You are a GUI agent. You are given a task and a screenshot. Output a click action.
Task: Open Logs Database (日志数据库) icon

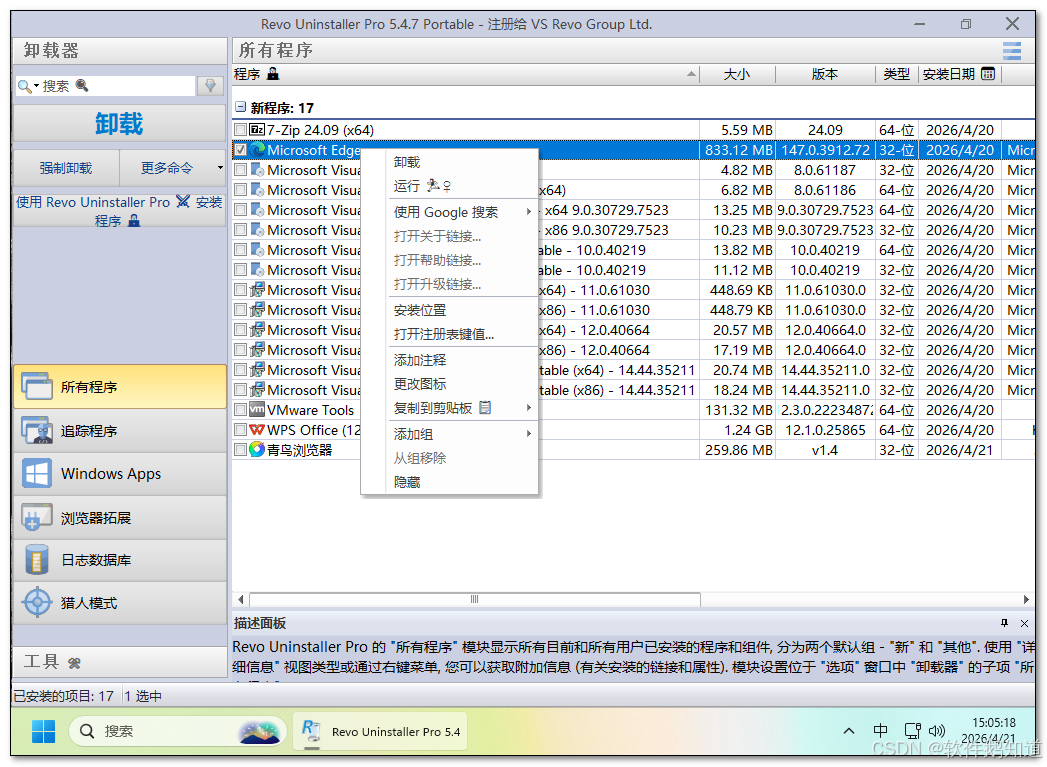pyautogui.click(x=37, y=559)
